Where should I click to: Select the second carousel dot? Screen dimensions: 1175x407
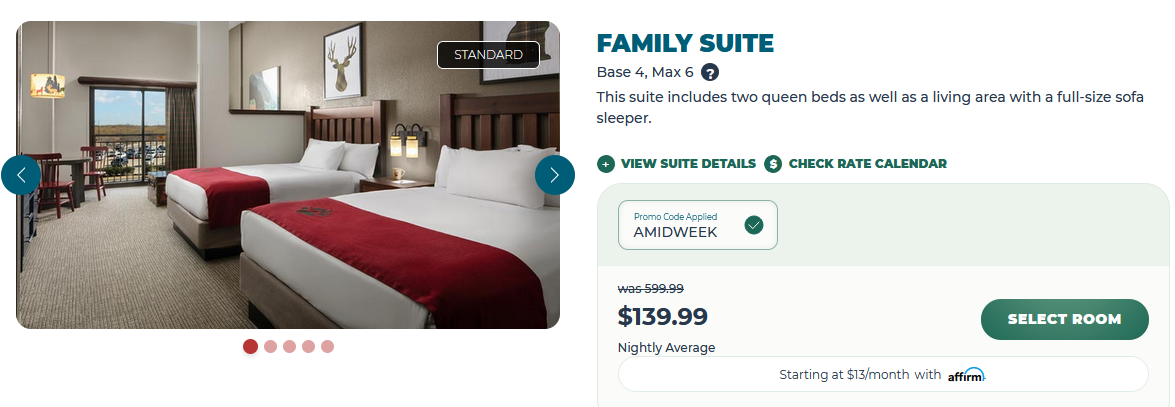click(x=270, y=347)
